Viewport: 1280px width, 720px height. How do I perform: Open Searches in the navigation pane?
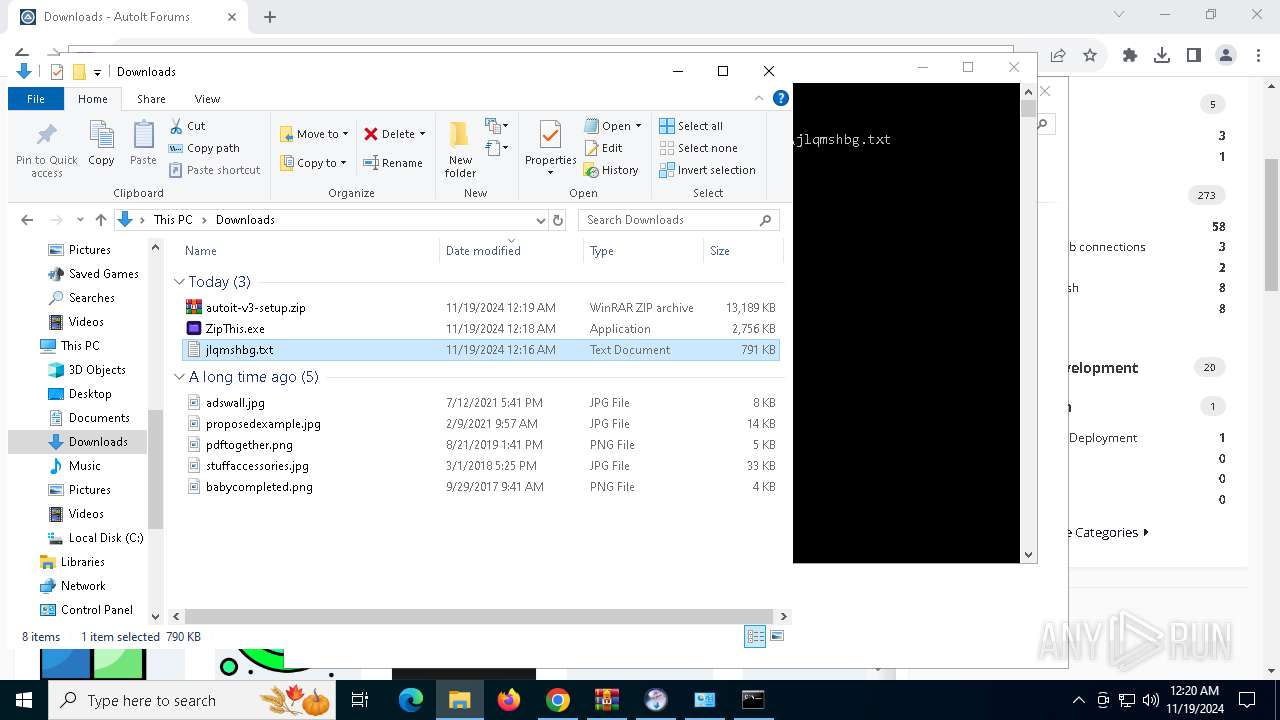pos(91,298)
